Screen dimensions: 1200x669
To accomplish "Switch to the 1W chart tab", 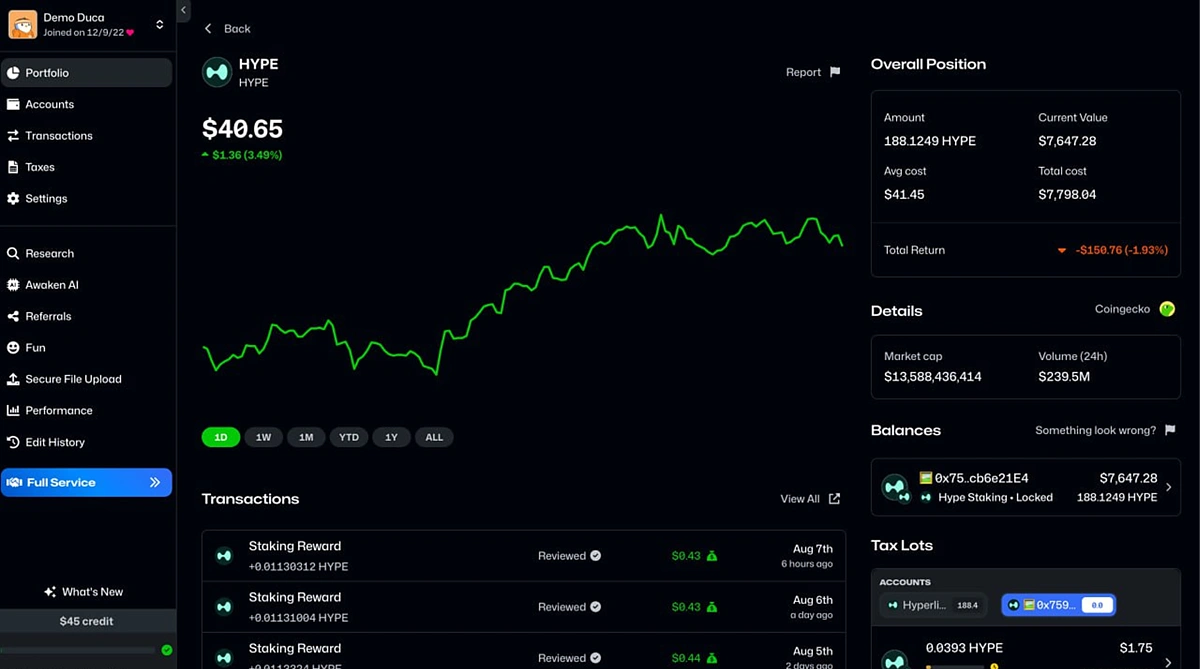I will tap(263, 437).
